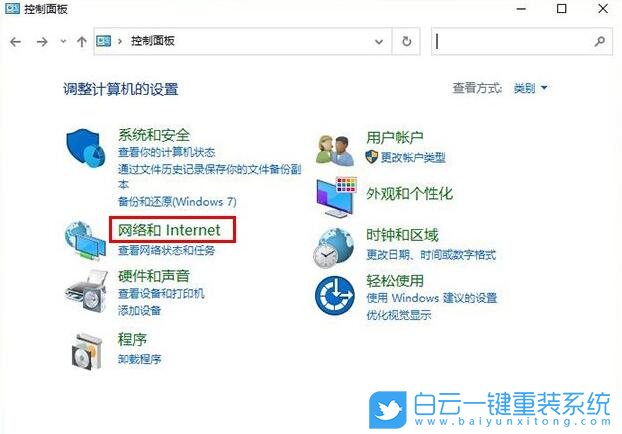Expand the address bar history dropdown
The width and height of the screenshot is (622, 434).
(x=379, y=42)
